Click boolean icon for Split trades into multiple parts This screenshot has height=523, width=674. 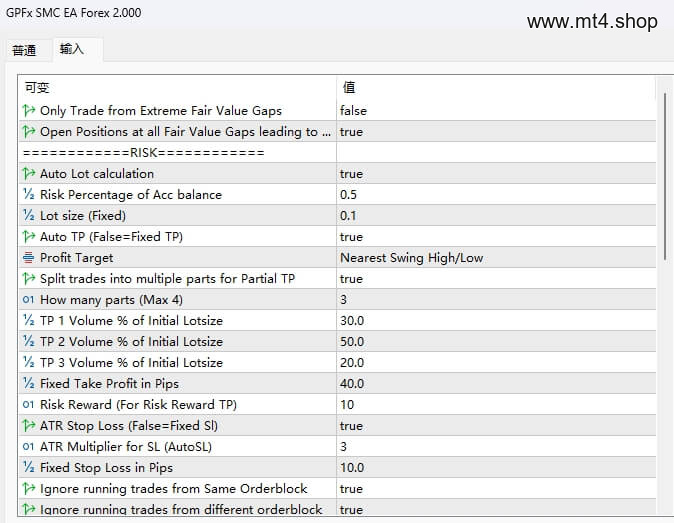coord(29,278)
